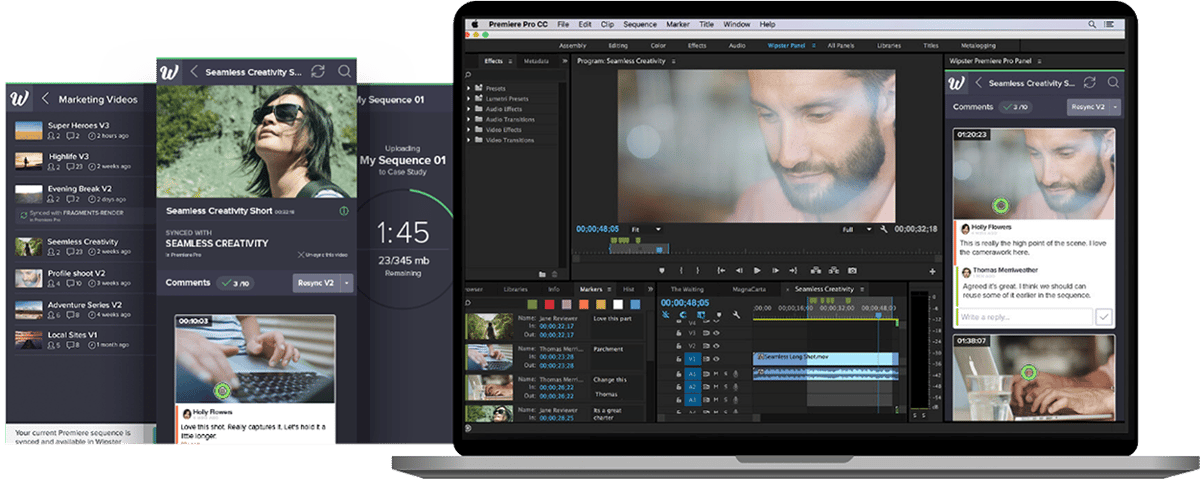Viewport: 1200px width, 479px height.
Task: Select the green marker color swatch
Action: pyautogui.click(x=530, y=303)
